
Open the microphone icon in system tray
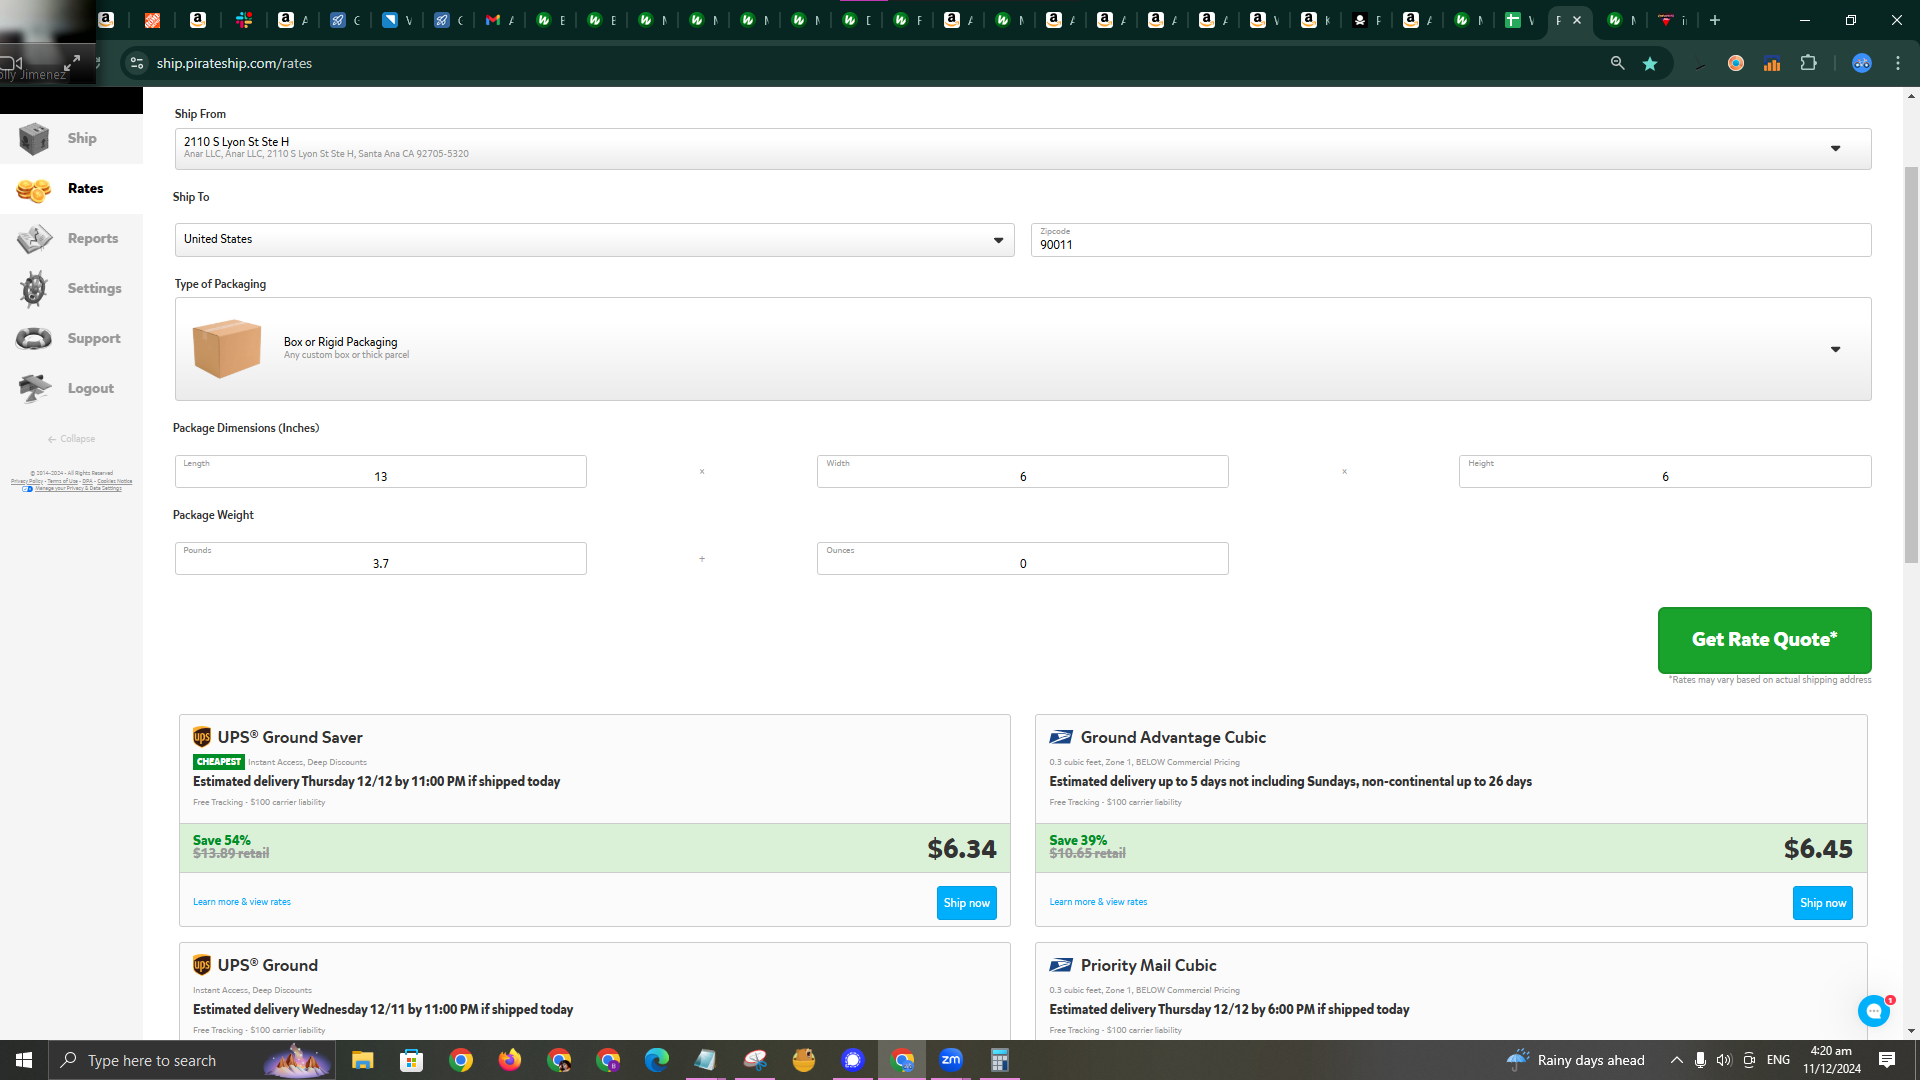click(1700, 1060)
